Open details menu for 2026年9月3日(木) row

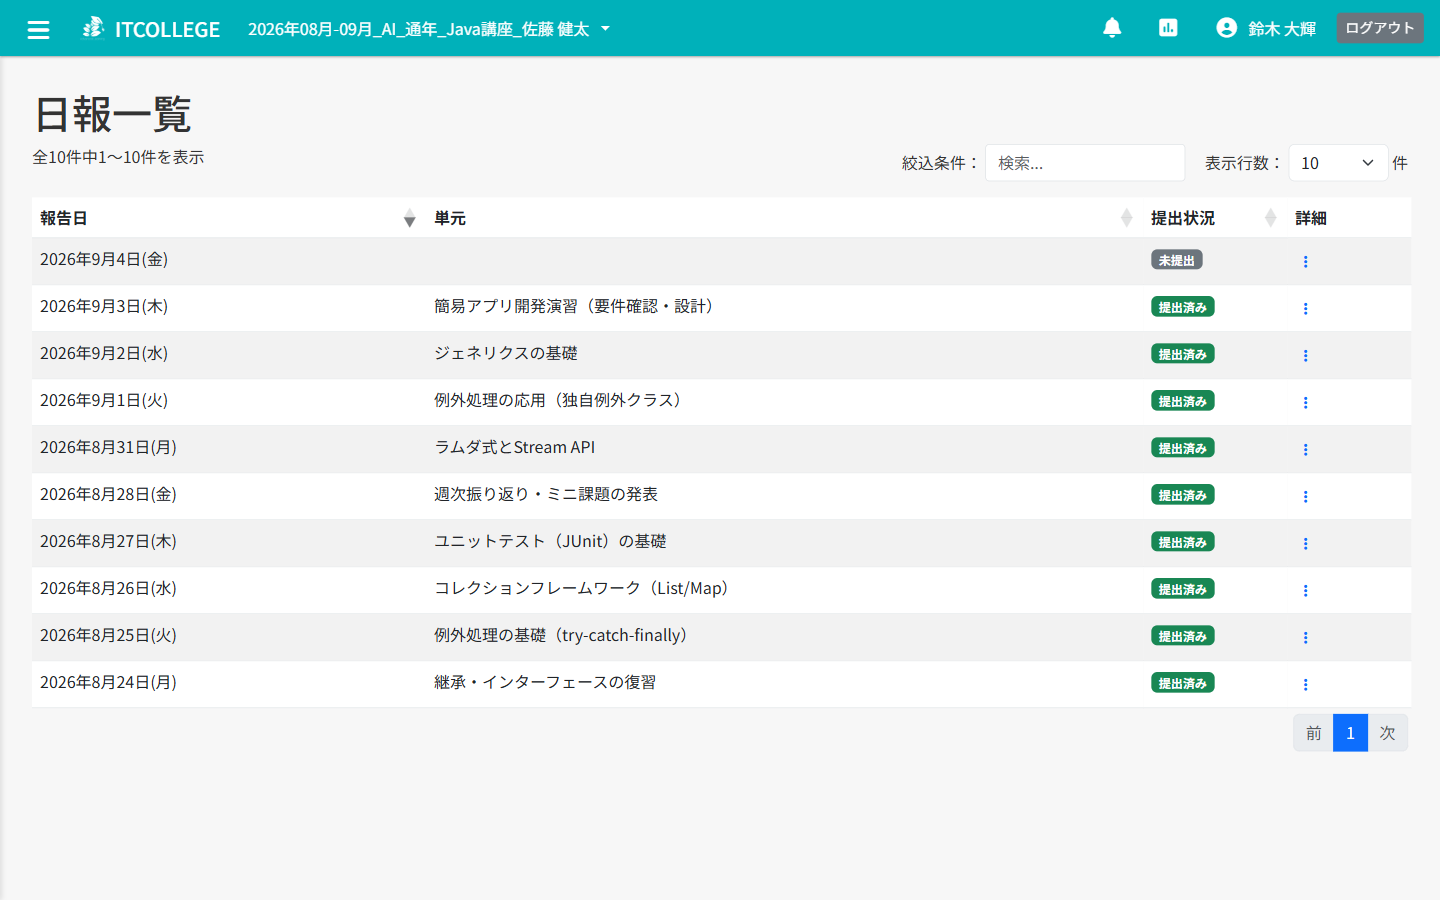point(1305,308)
